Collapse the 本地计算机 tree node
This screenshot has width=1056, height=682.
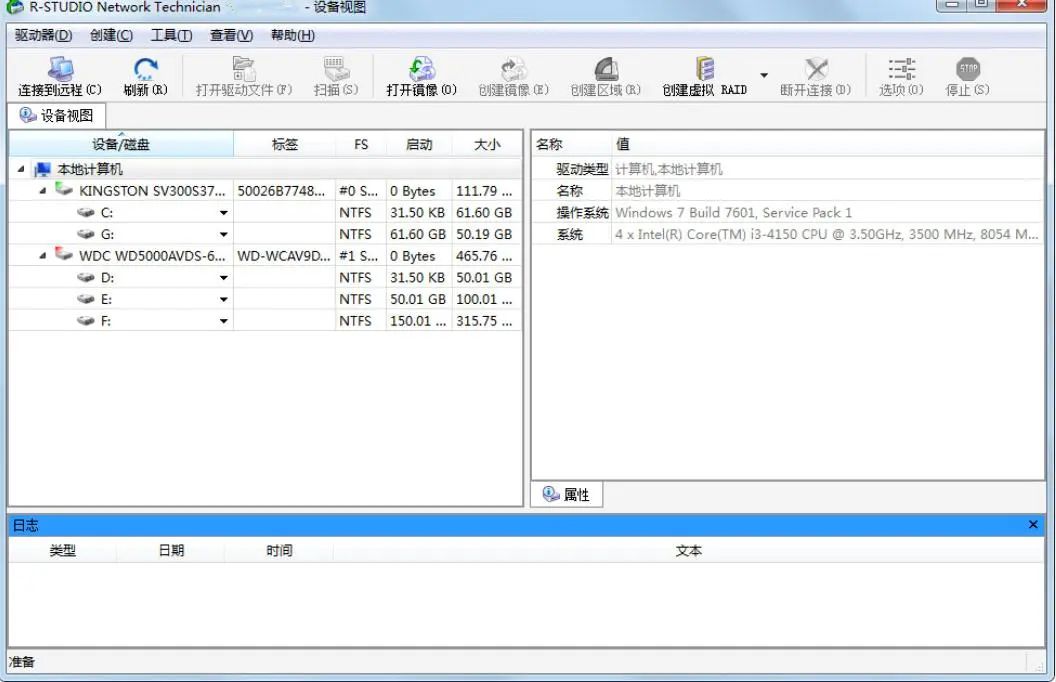point(21,169)
